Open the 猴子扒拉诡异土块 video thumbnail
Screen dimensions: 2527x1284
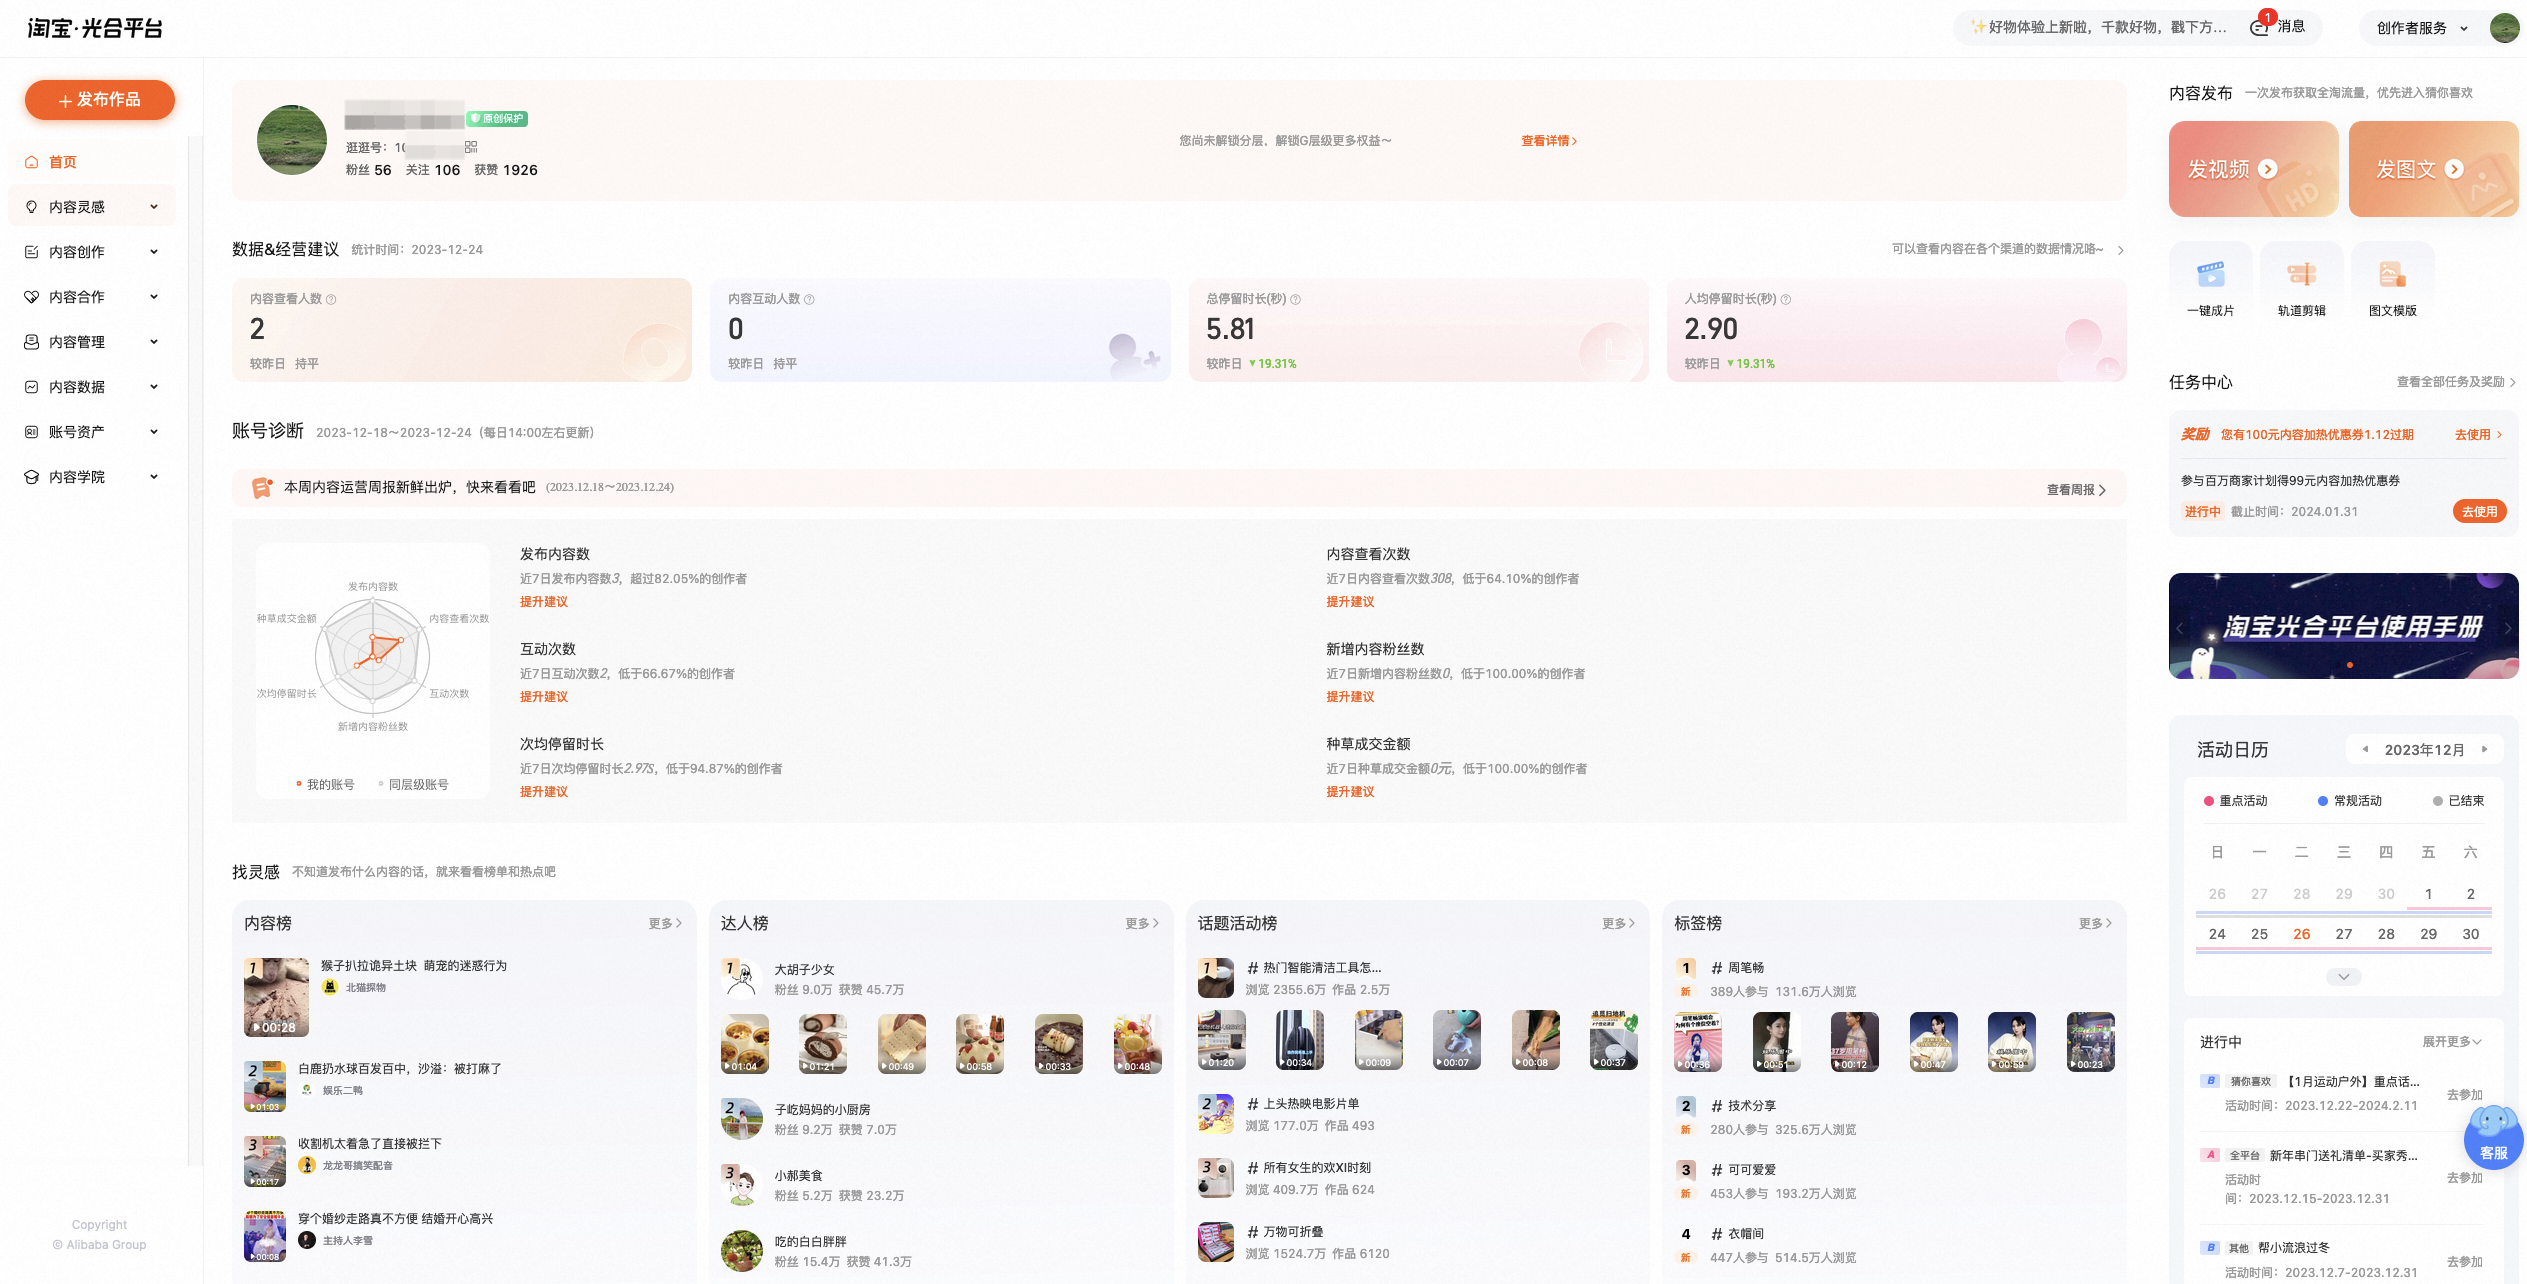(x=276, y=997)
